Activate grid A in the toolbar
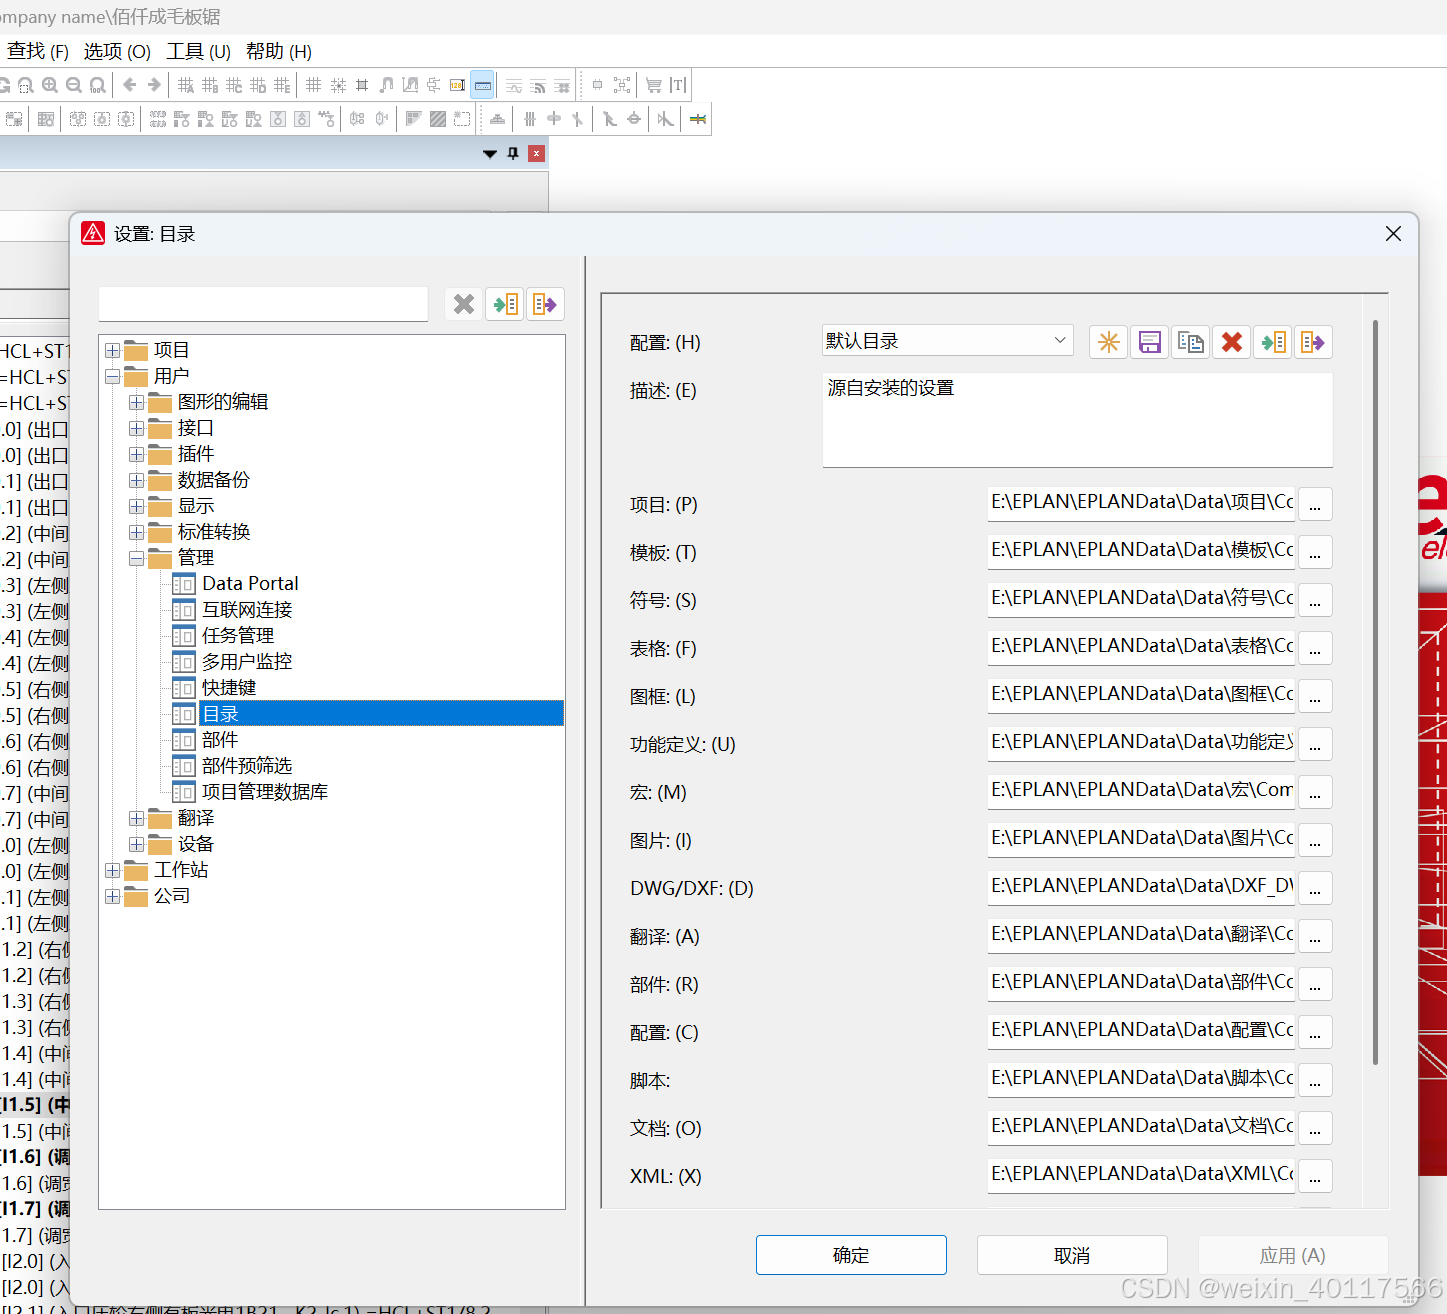Viewport: 1447px width, 1314px height. click(x=186, y=85)
